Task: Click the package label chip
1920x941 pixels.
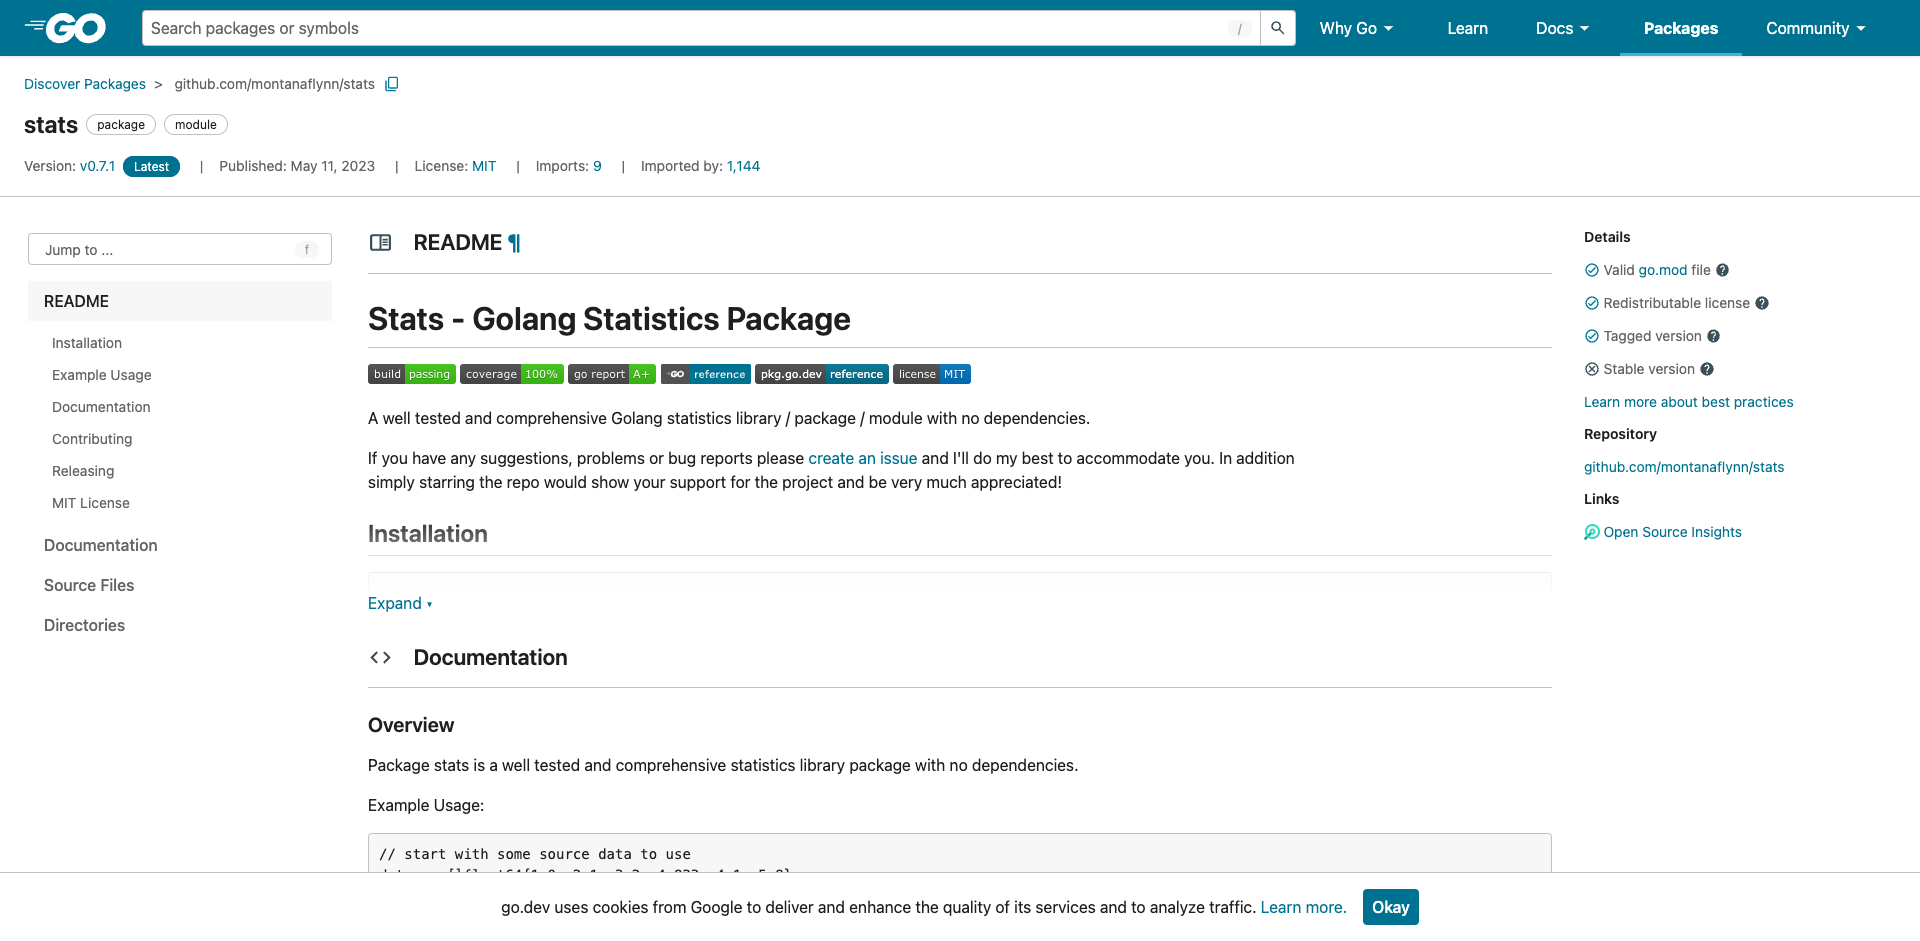Action: pyautogui.click(x=121, y=125)
